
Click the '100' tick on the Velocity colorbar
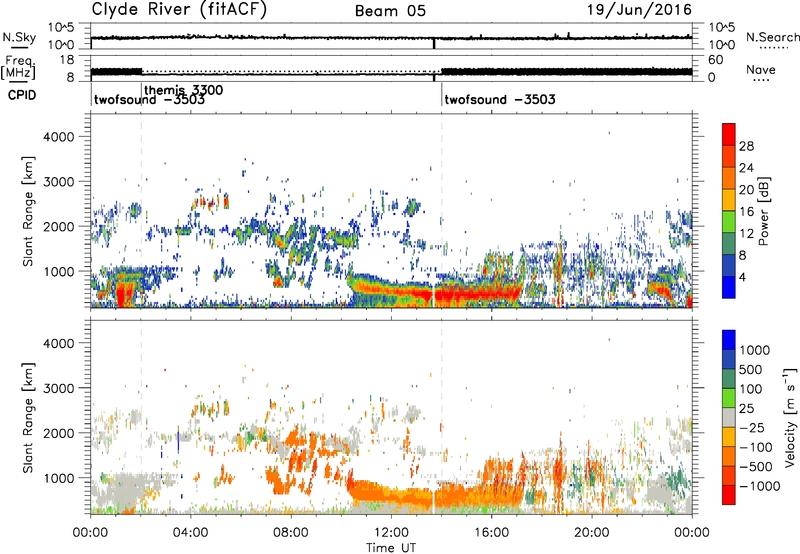[751, 389]
